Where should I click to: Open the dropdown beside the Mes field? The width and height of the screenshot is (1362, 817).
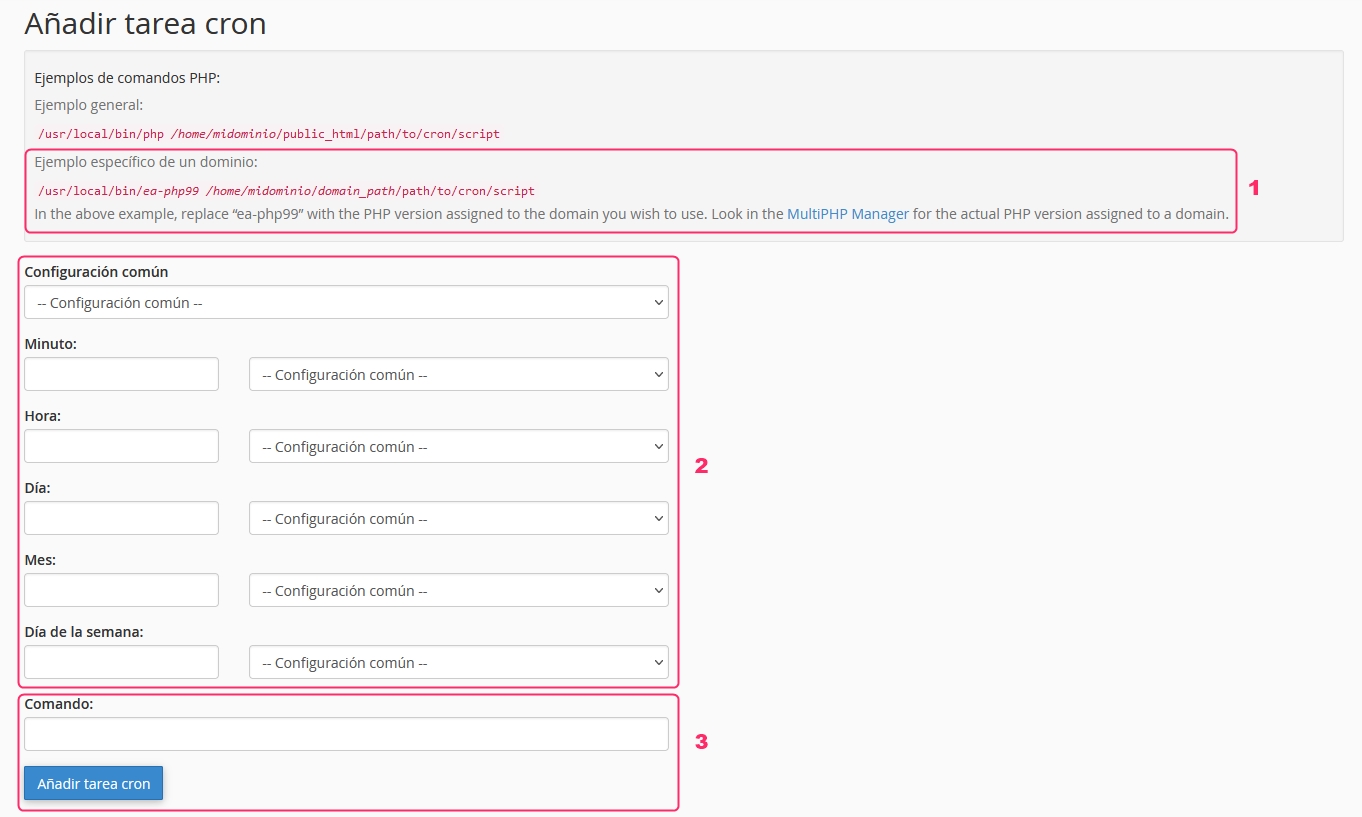[x=458, y=591]
